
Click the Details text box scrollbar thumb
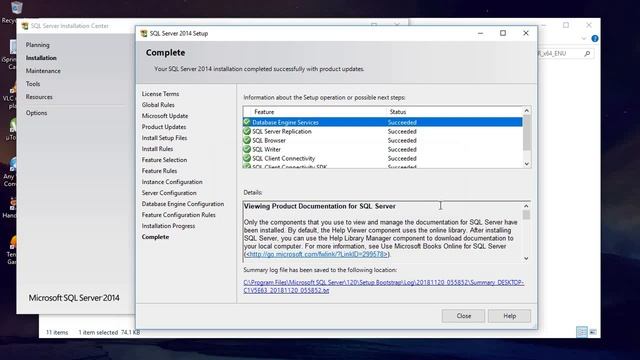pyautogui.click(x=526, y=215)
